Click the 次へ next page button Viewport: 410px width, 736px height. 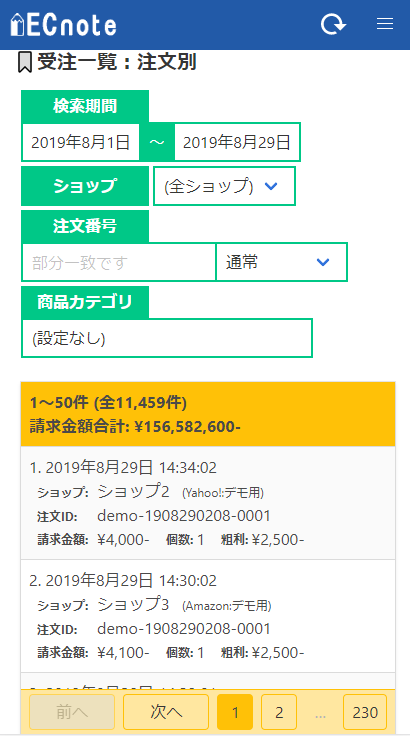tap(166, 712)
